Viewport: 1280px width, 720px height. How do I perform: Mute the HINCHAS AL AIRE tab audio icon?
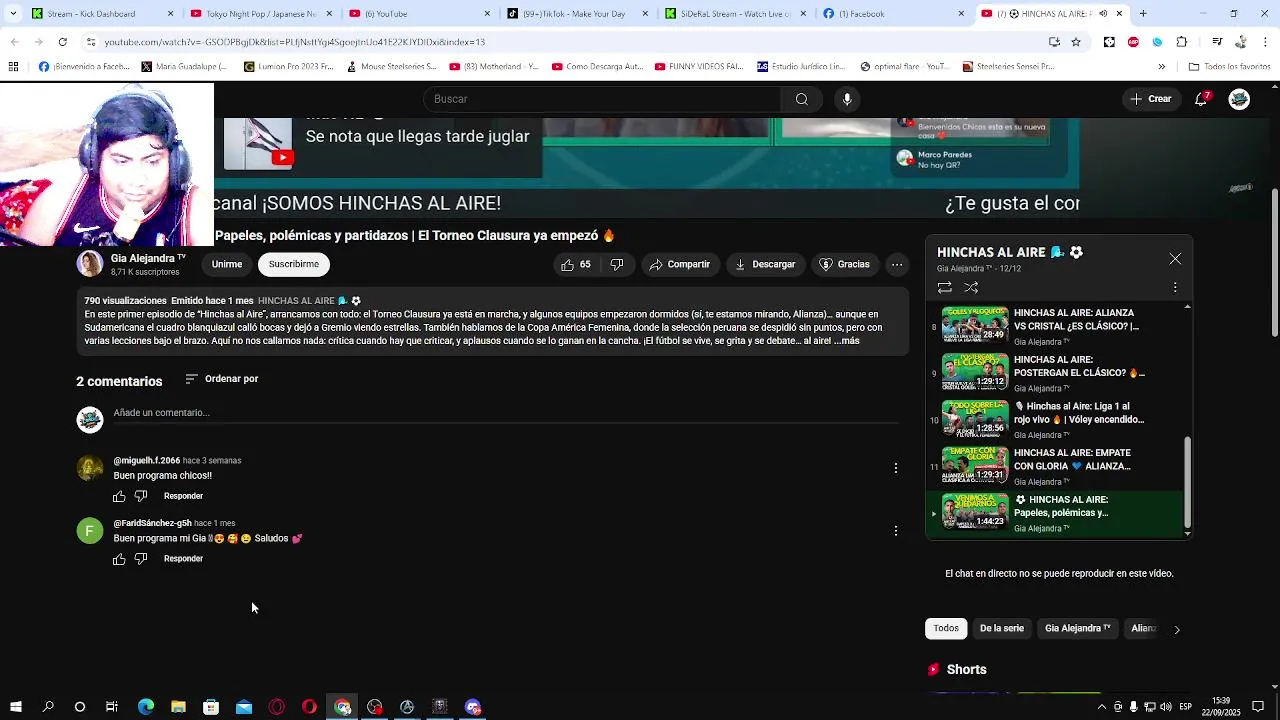click(x=1103, y=14)
